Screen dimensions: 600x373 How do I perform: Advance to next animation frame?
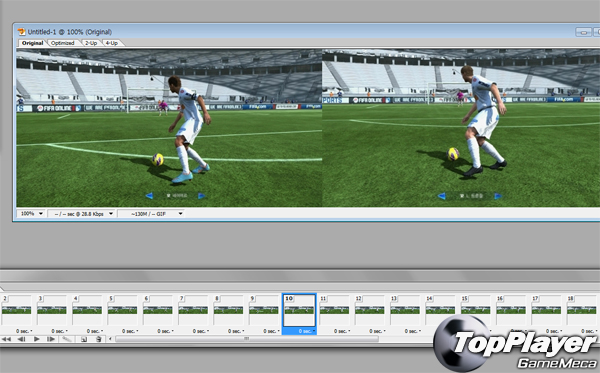click(x=51, y=339)
